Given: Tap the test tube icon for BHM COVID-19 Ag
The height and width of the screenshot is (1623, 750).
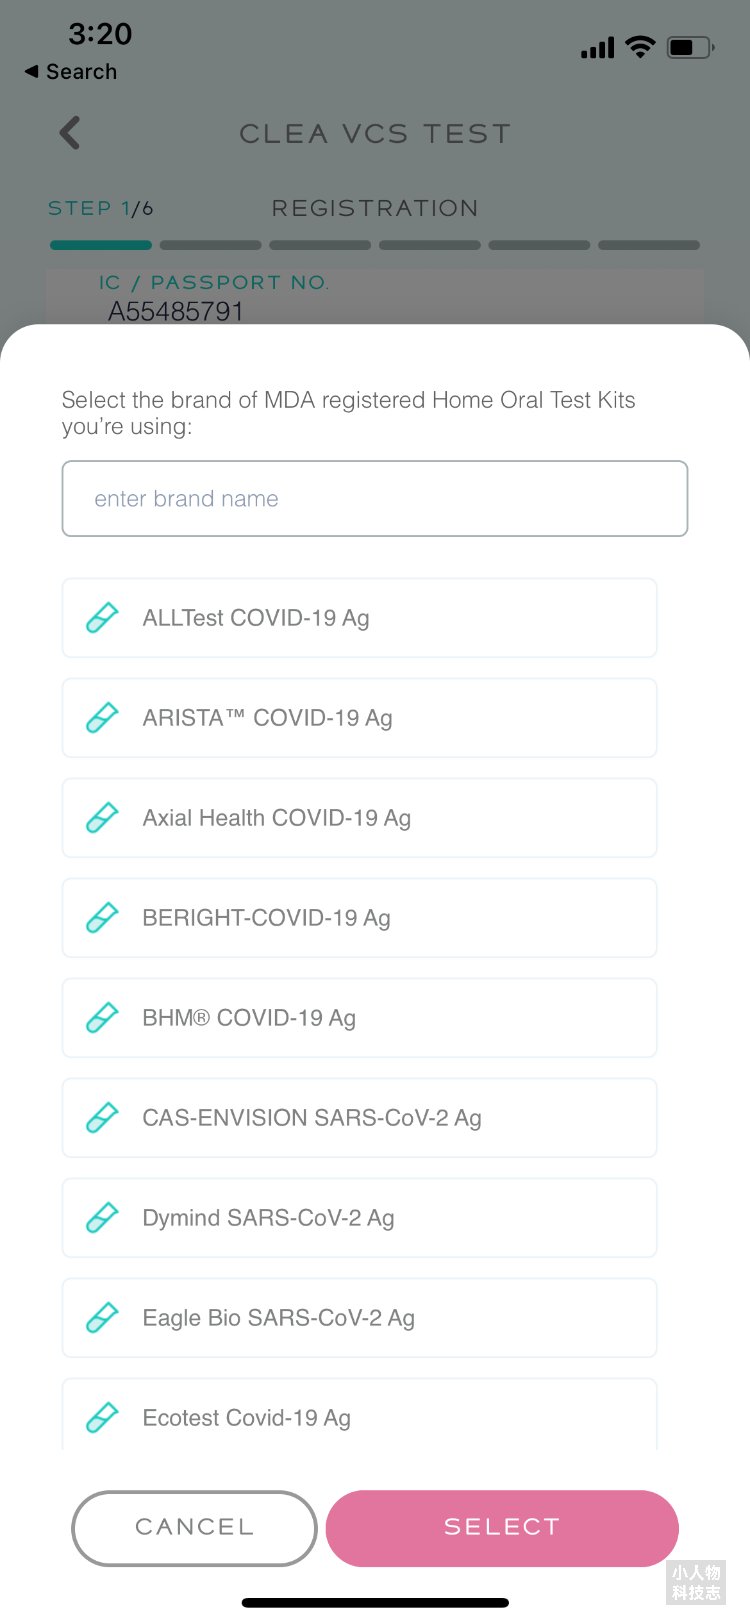Looking at the screenshot, I should coord(102,1018).
